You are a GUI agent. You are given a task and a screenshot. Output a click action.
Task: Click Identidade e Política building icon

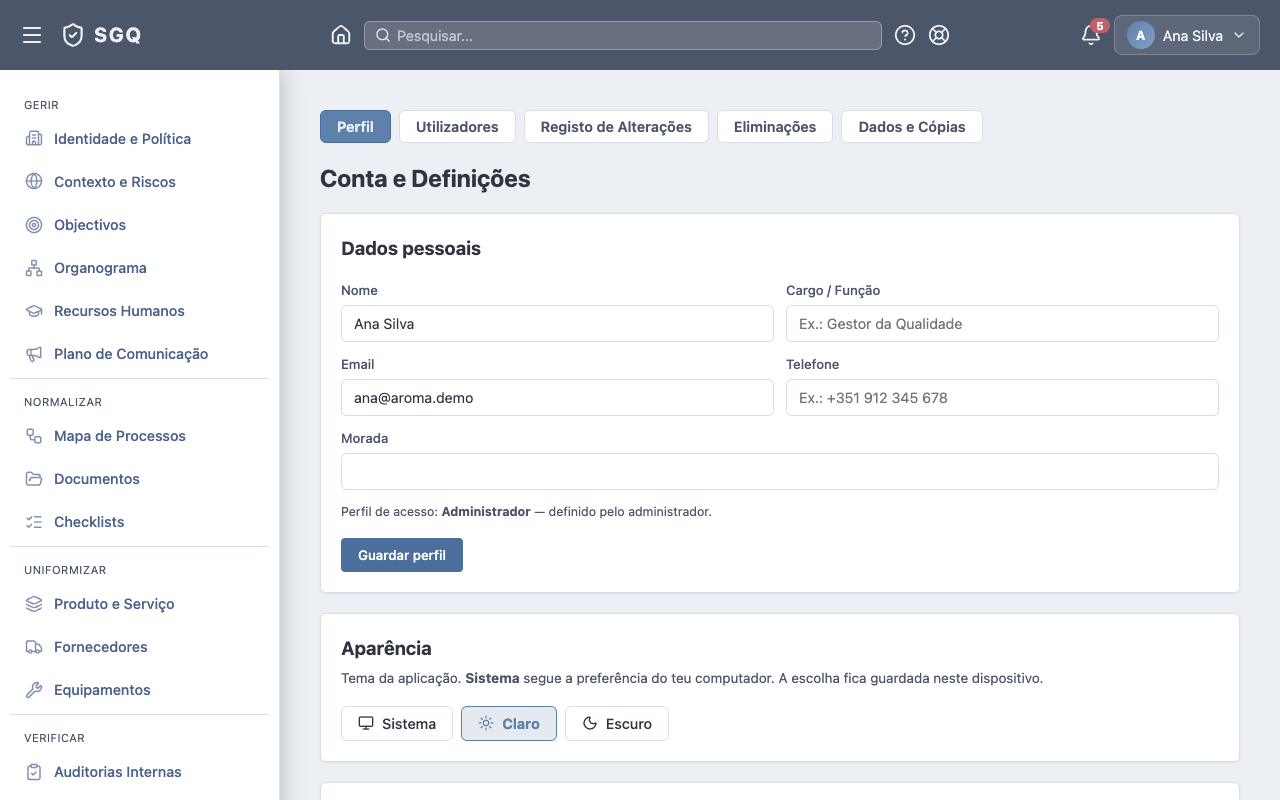click(x=34, y=139)
